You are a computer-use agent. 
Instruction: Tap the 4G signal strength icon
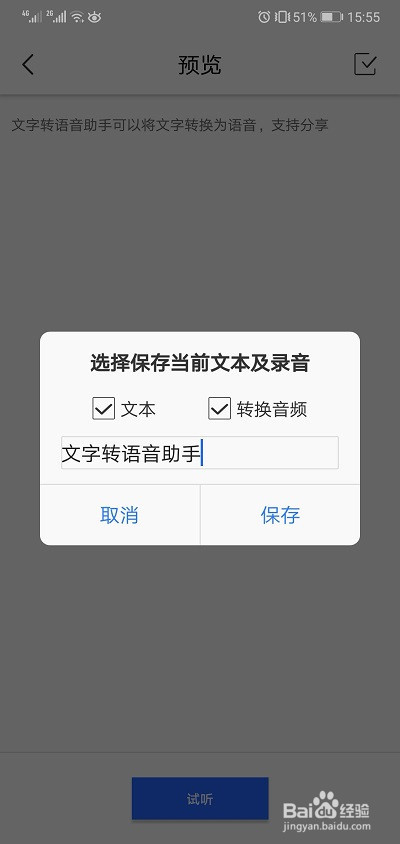tap(32, 16)
